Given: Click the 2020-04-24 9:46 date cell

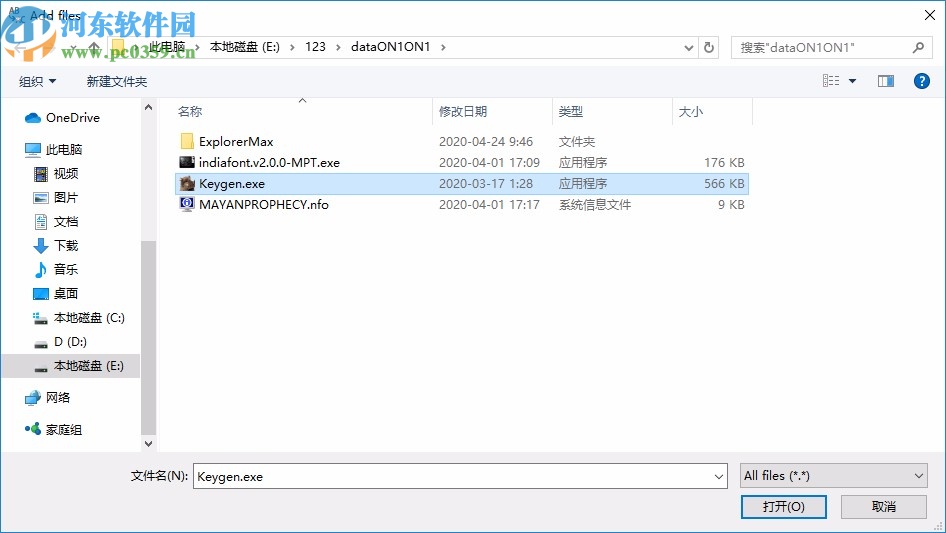Looking at the screenshot, I should pyautogui.click(x=486, y=141).
